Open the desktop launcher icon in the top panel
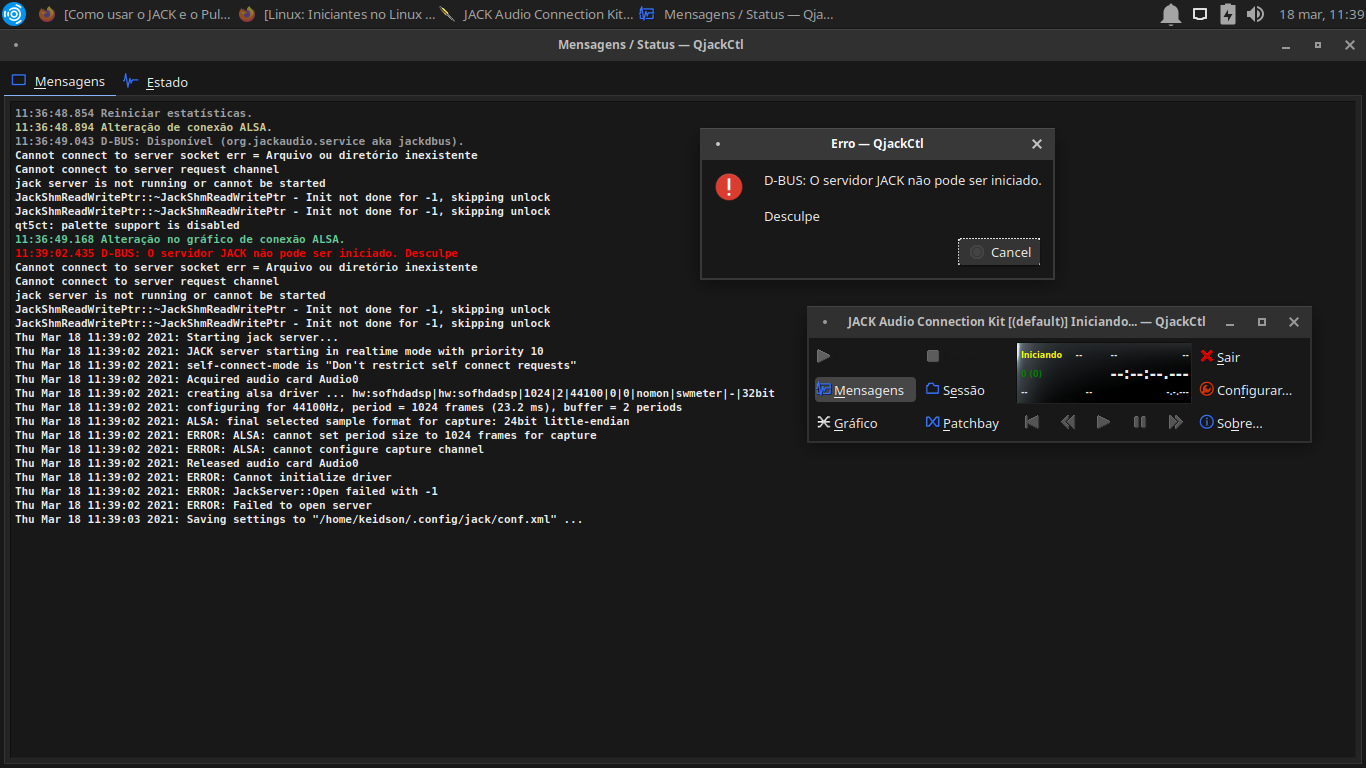The image size is (1366, 768). tap(14, 14)
